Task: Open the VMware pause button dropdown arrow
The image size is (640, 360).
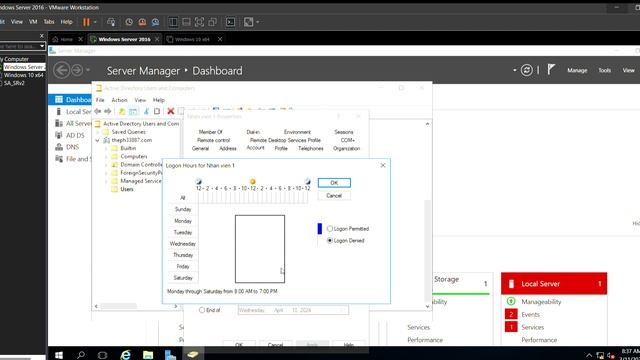Action: click(x=95, y=22)
